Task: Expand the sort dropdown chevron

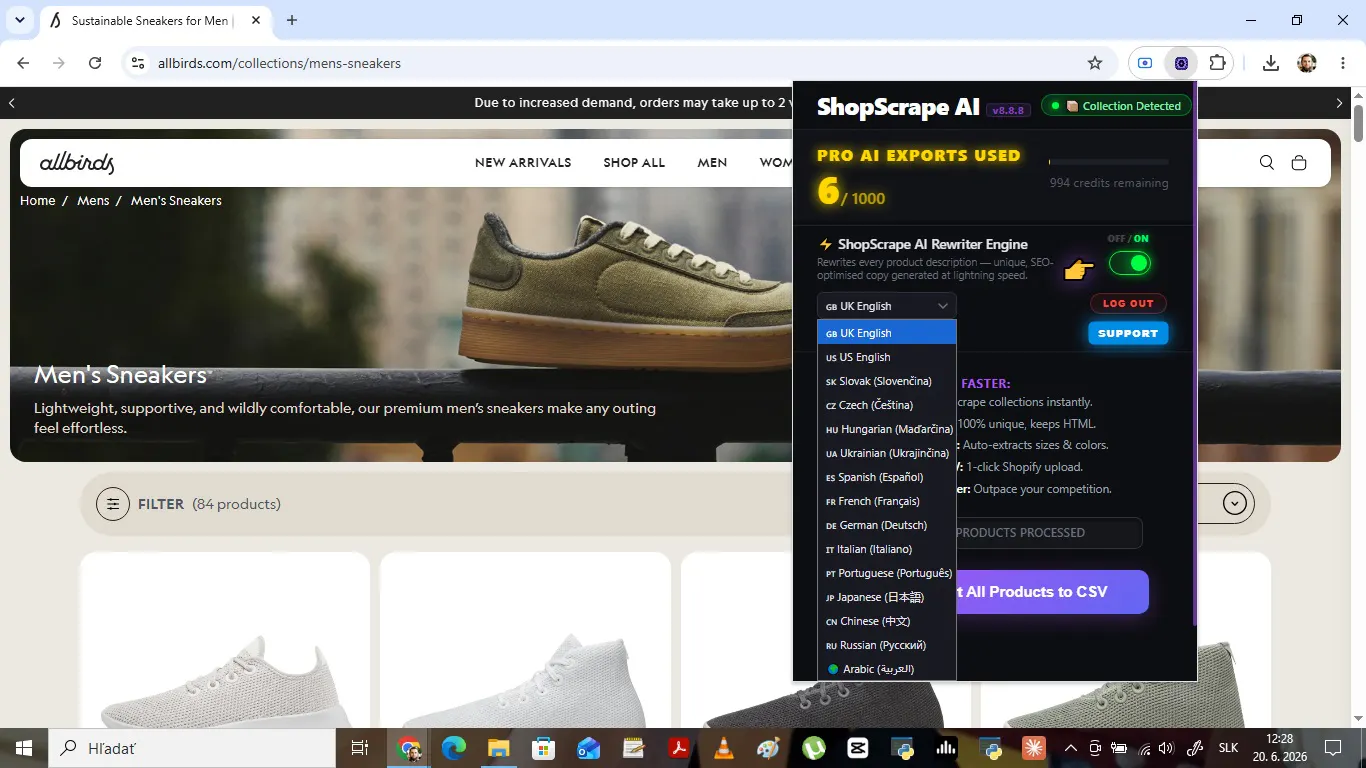Action: pos(1236,504)
